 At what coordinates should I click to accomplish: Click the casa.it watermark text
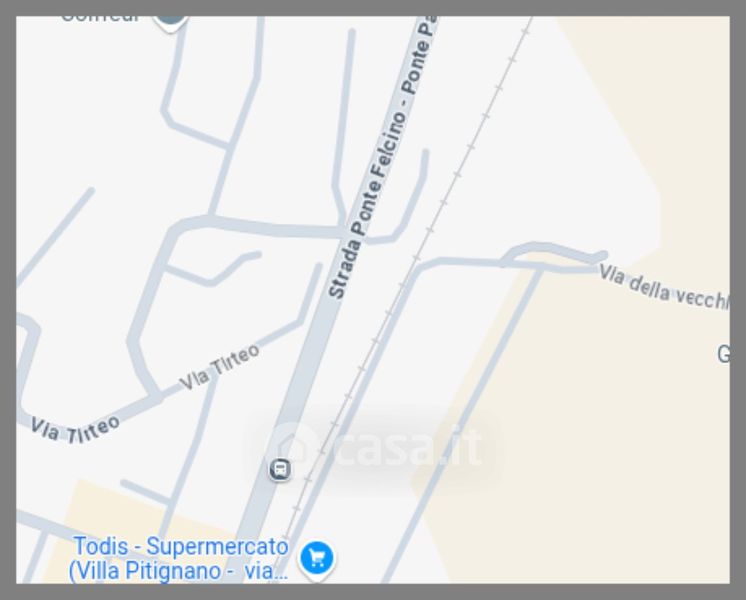click(408, 446)
